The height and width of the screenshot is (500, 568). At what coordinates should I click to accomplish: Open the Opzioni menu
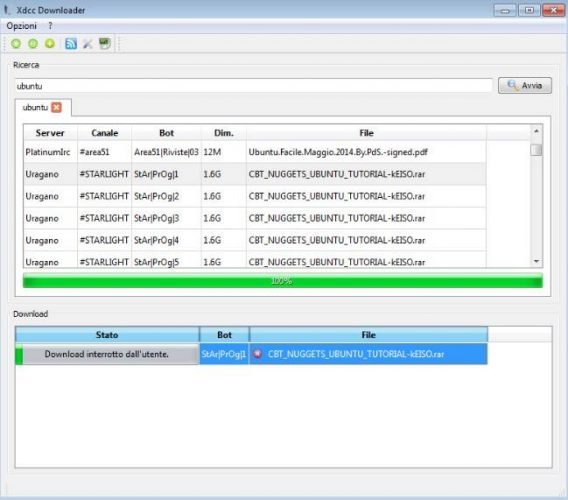22,26
